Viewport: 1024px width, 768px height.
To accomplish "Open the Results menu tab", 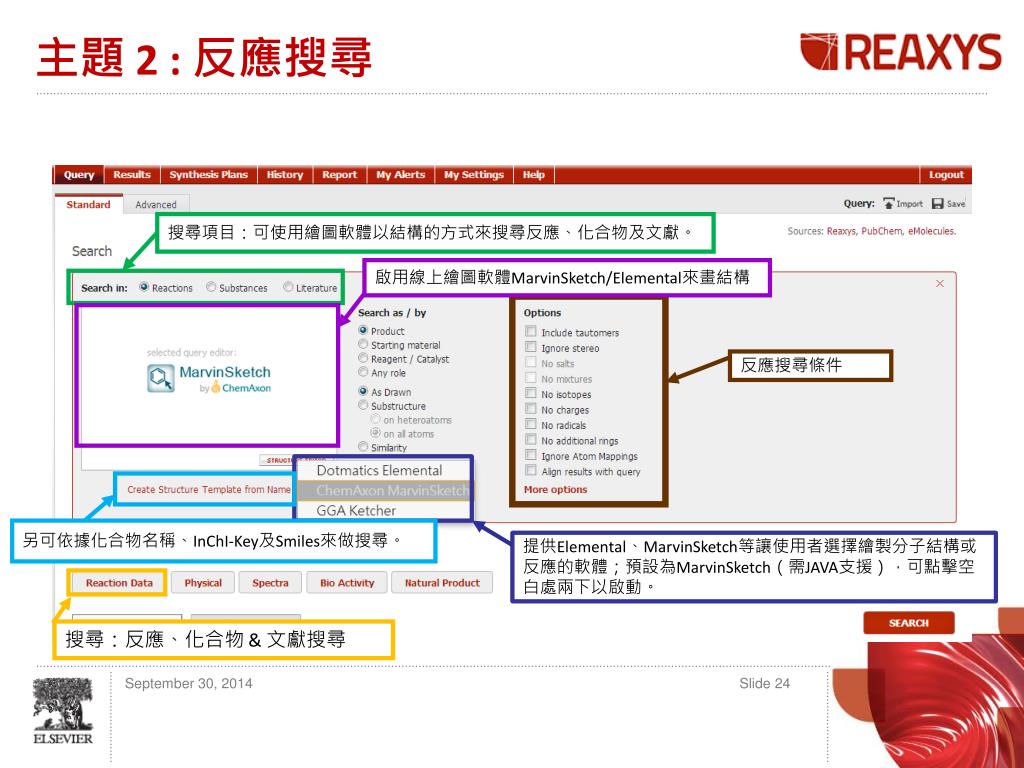I will coord(132,174).
